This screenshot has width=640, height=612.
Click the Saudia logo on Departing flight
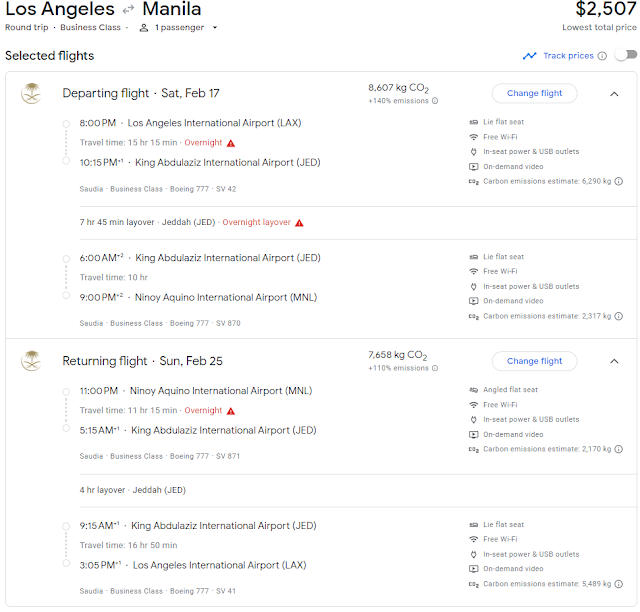(31, 93)
